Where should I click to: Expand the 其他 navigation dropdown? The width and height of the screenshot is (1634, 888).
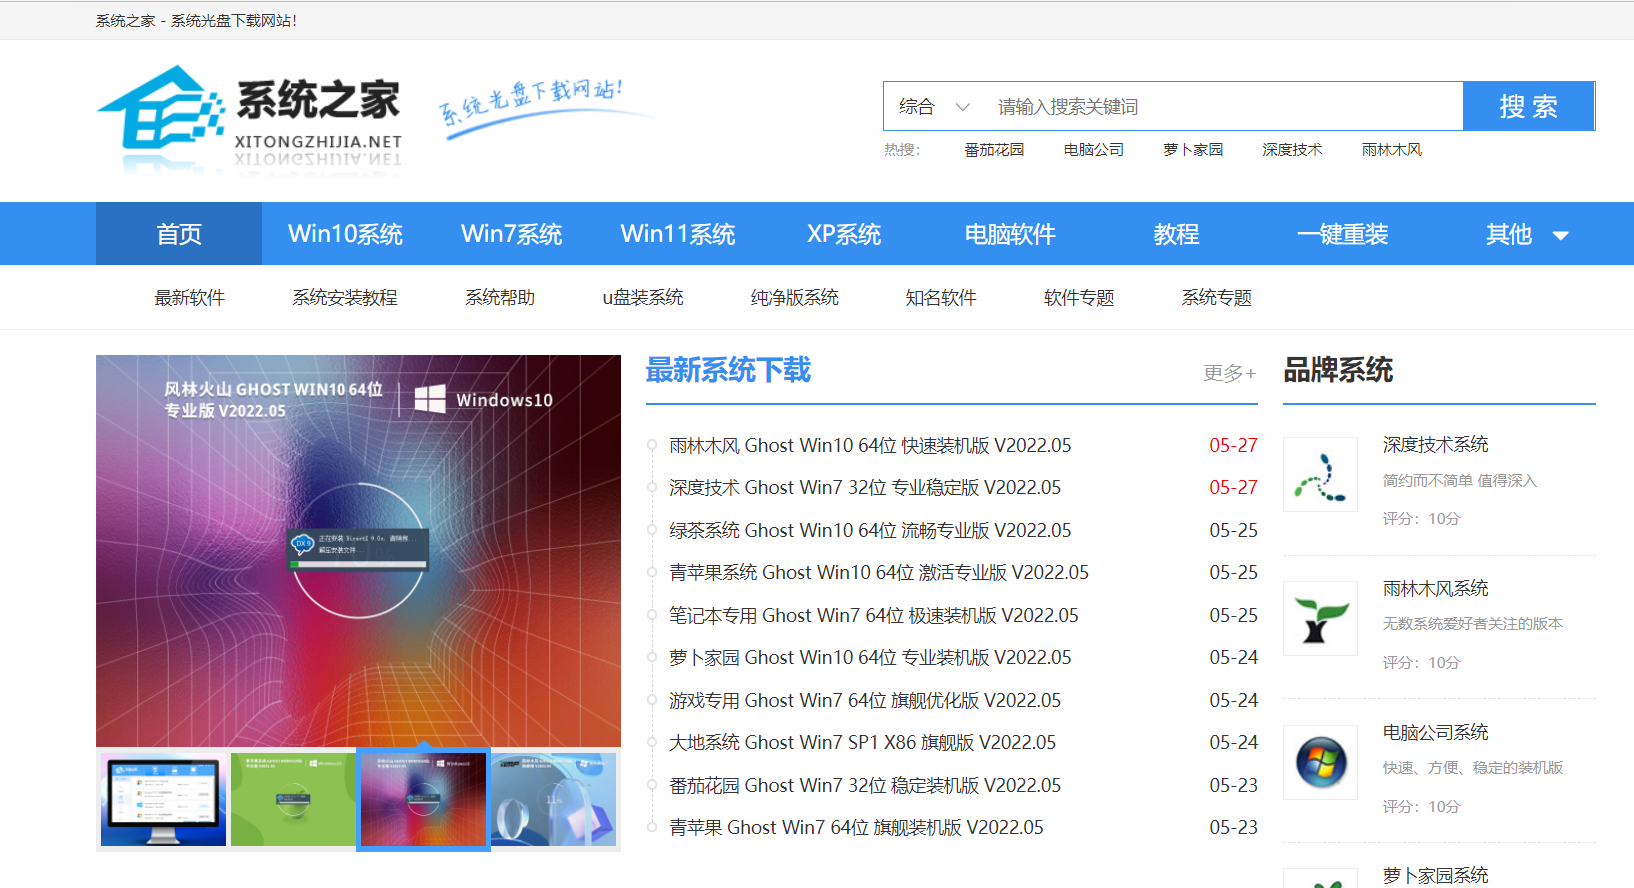[1526, 235]
